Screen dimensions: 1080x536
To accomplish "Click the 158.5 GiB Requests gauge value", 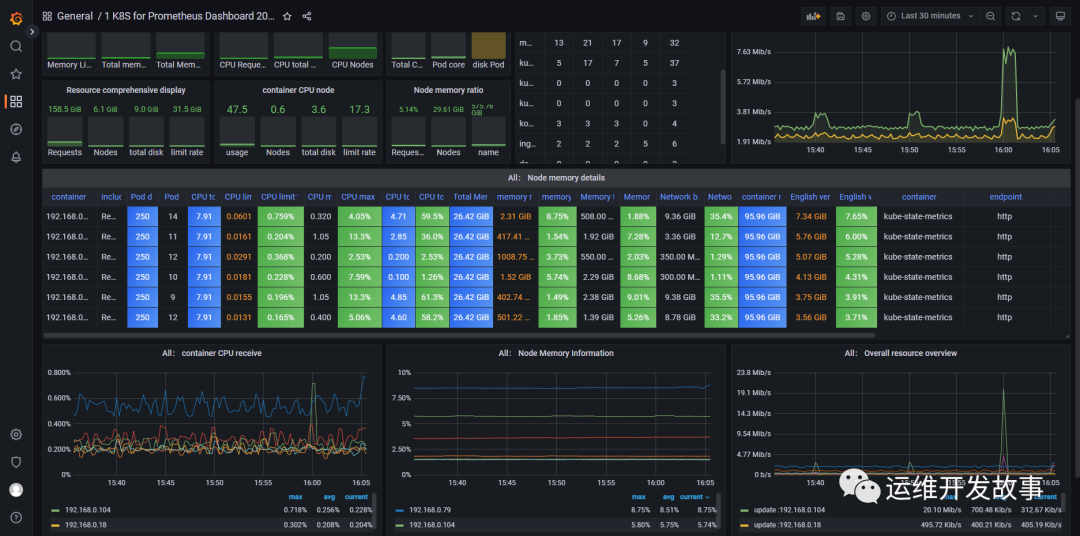I will [64, 109].
